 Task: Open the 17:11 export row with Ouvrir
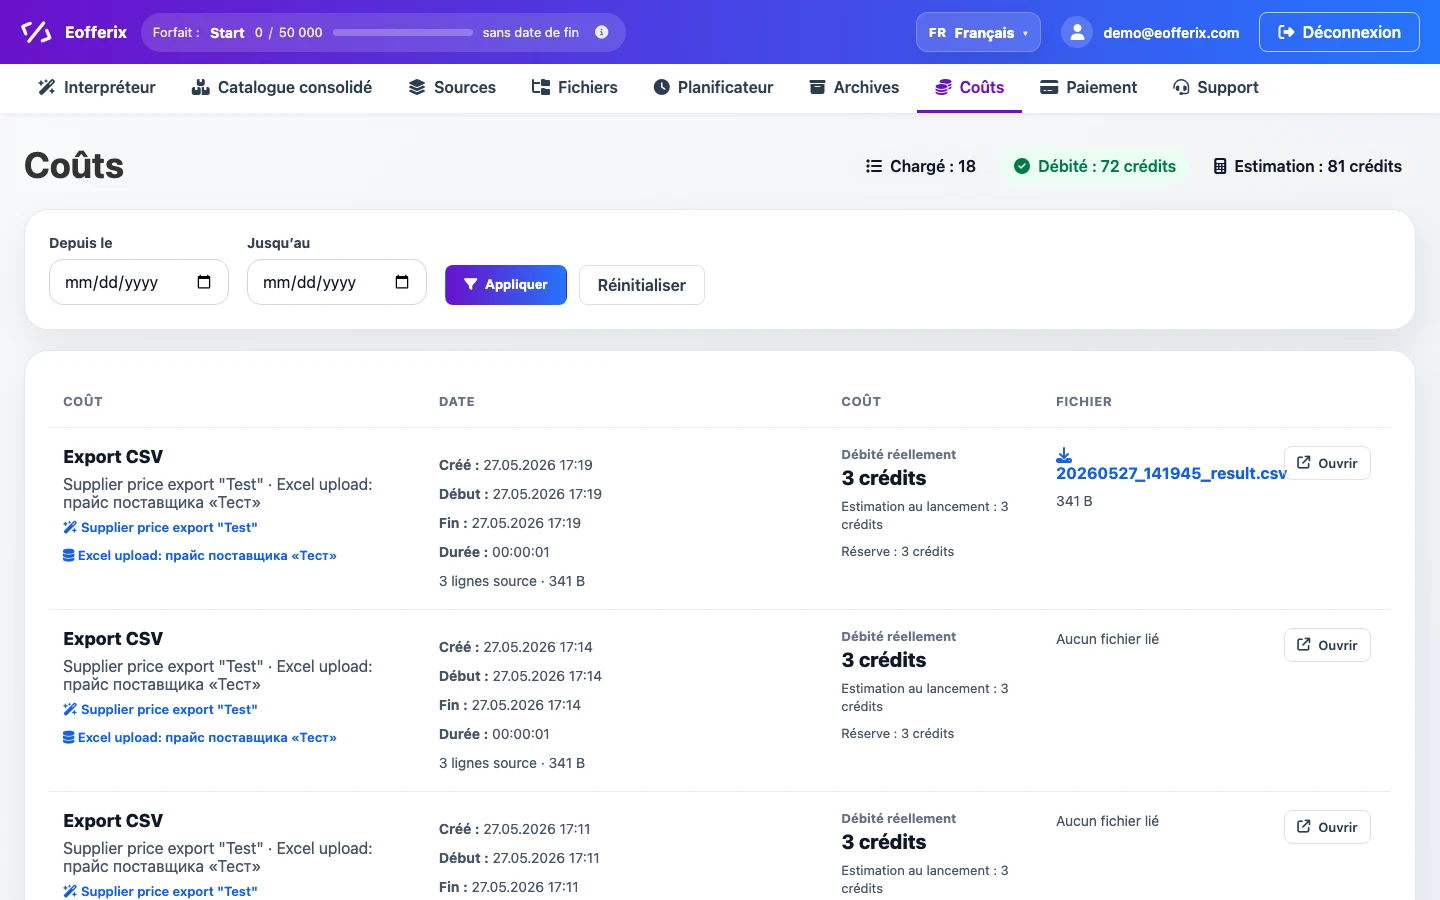1327,827
